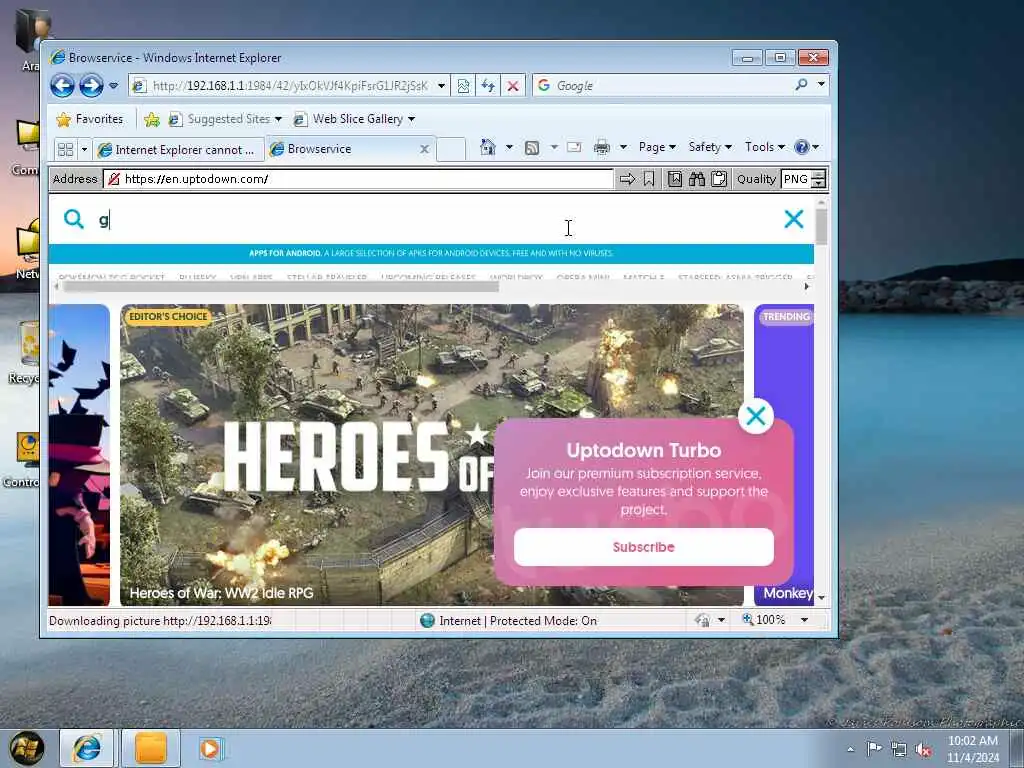
Task: Click the insecure lock icon in Address bar
Action: (114, 179)
